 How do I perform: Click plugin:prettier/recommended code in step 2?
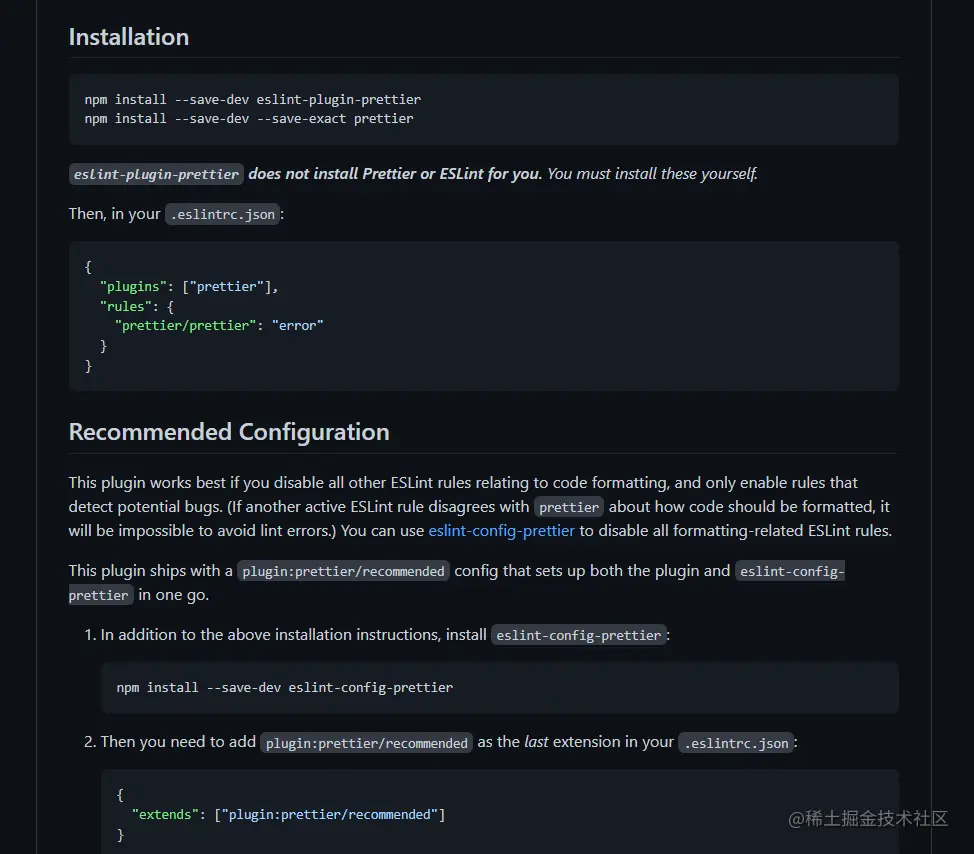click(x=366, y=743)
